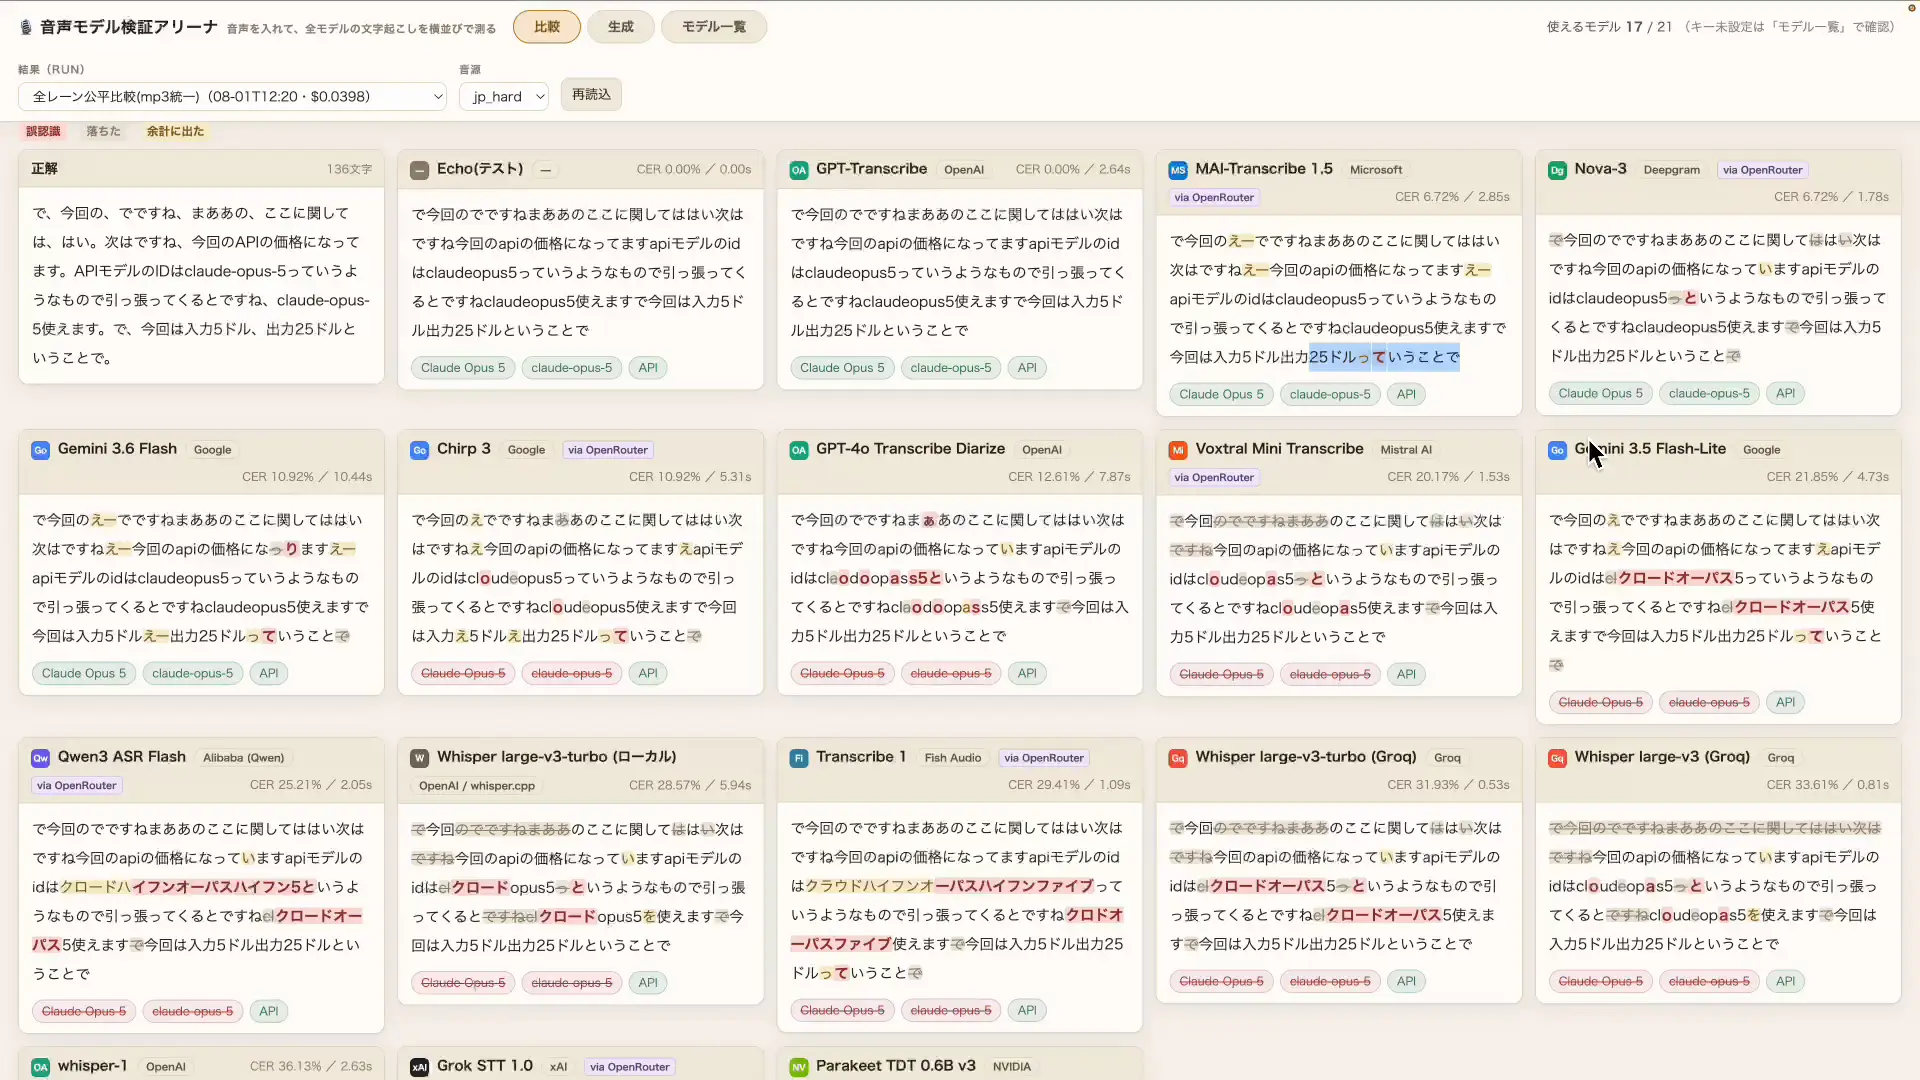The image size is (1920, 1080).
Task: Click API tag in MAI-Transcribe 1.5 card
Action: coord(1406,394)
